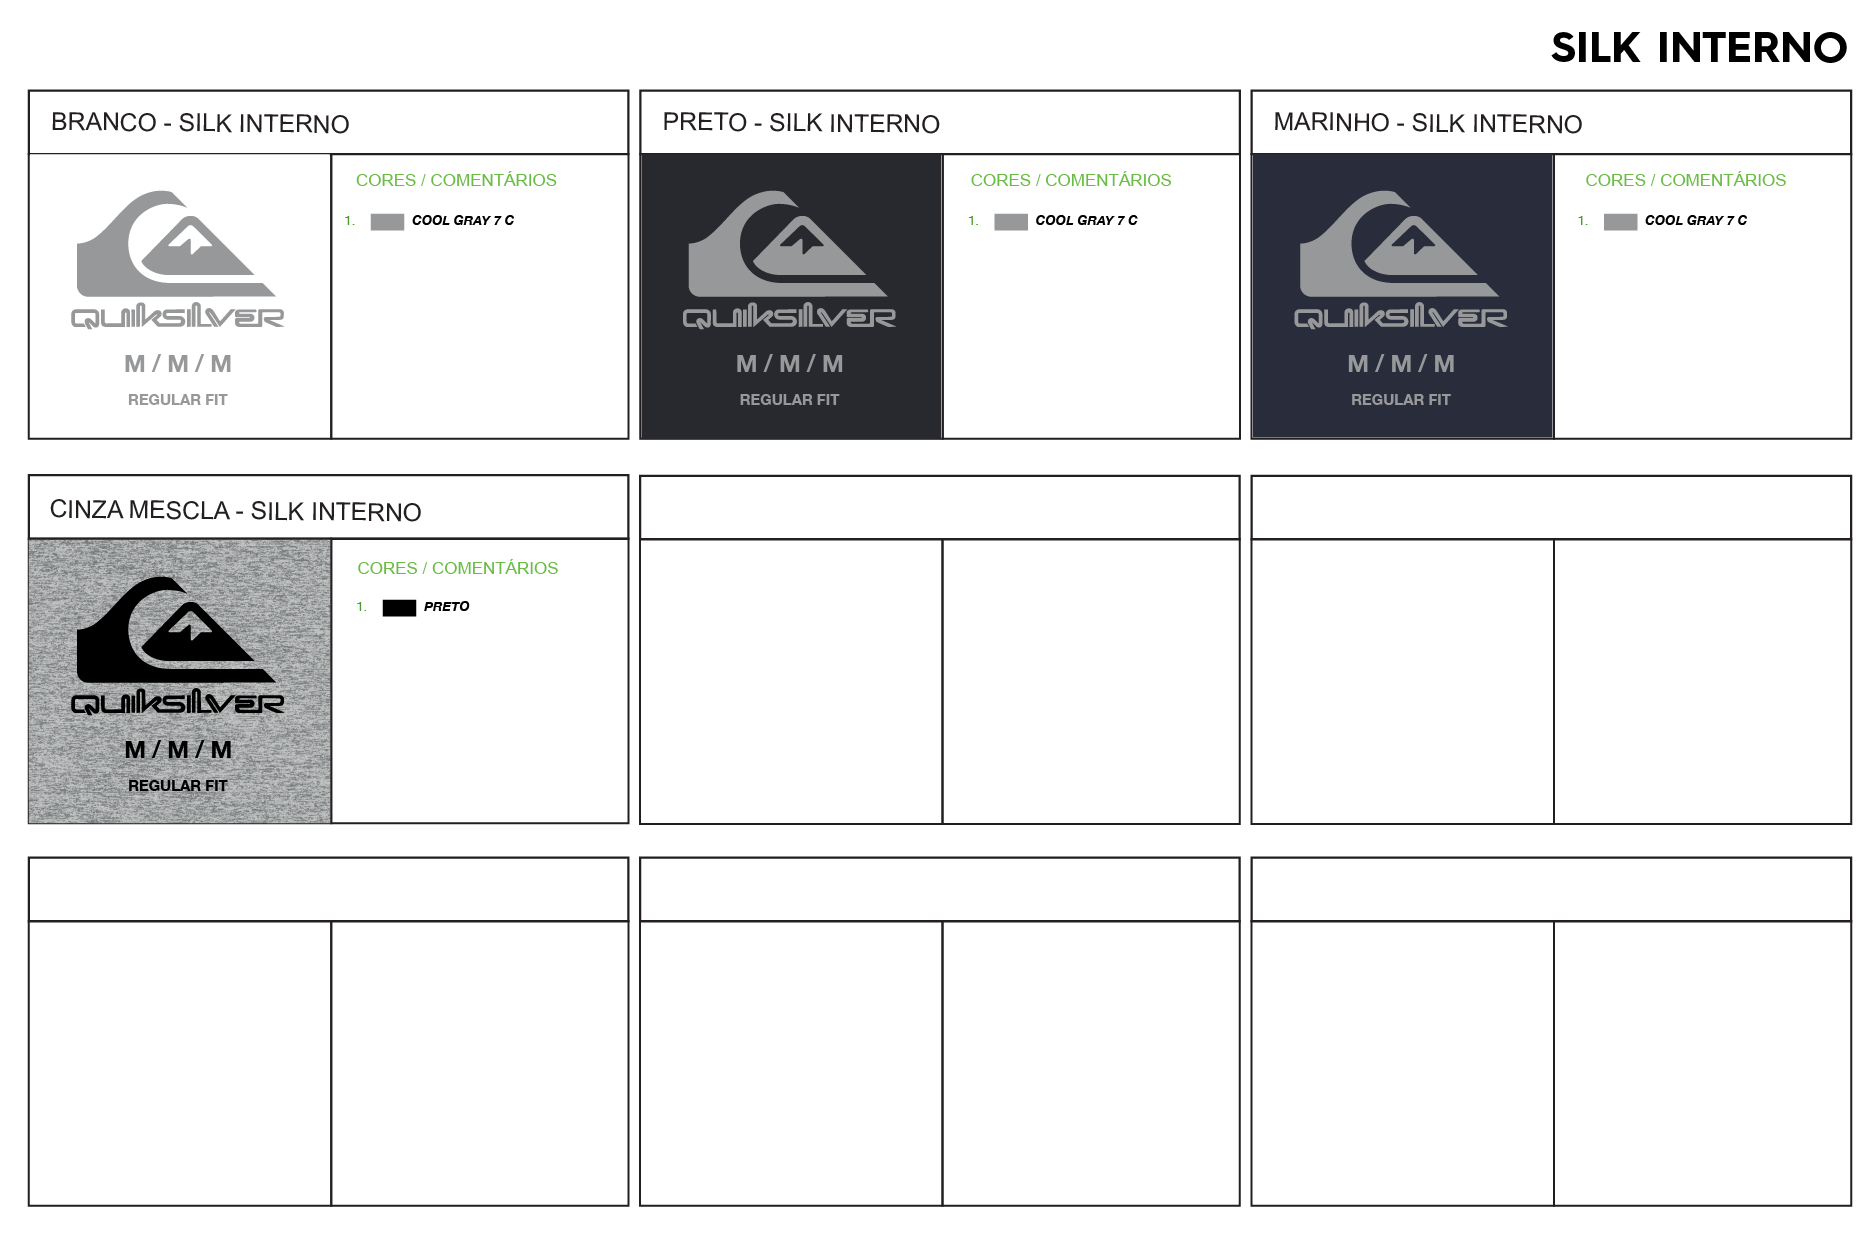The width and height of the screenshot is (1876, 1250).
Task: Click COOL GRAY 7 C label in PRETO
Action: [x=1086, y=220]
